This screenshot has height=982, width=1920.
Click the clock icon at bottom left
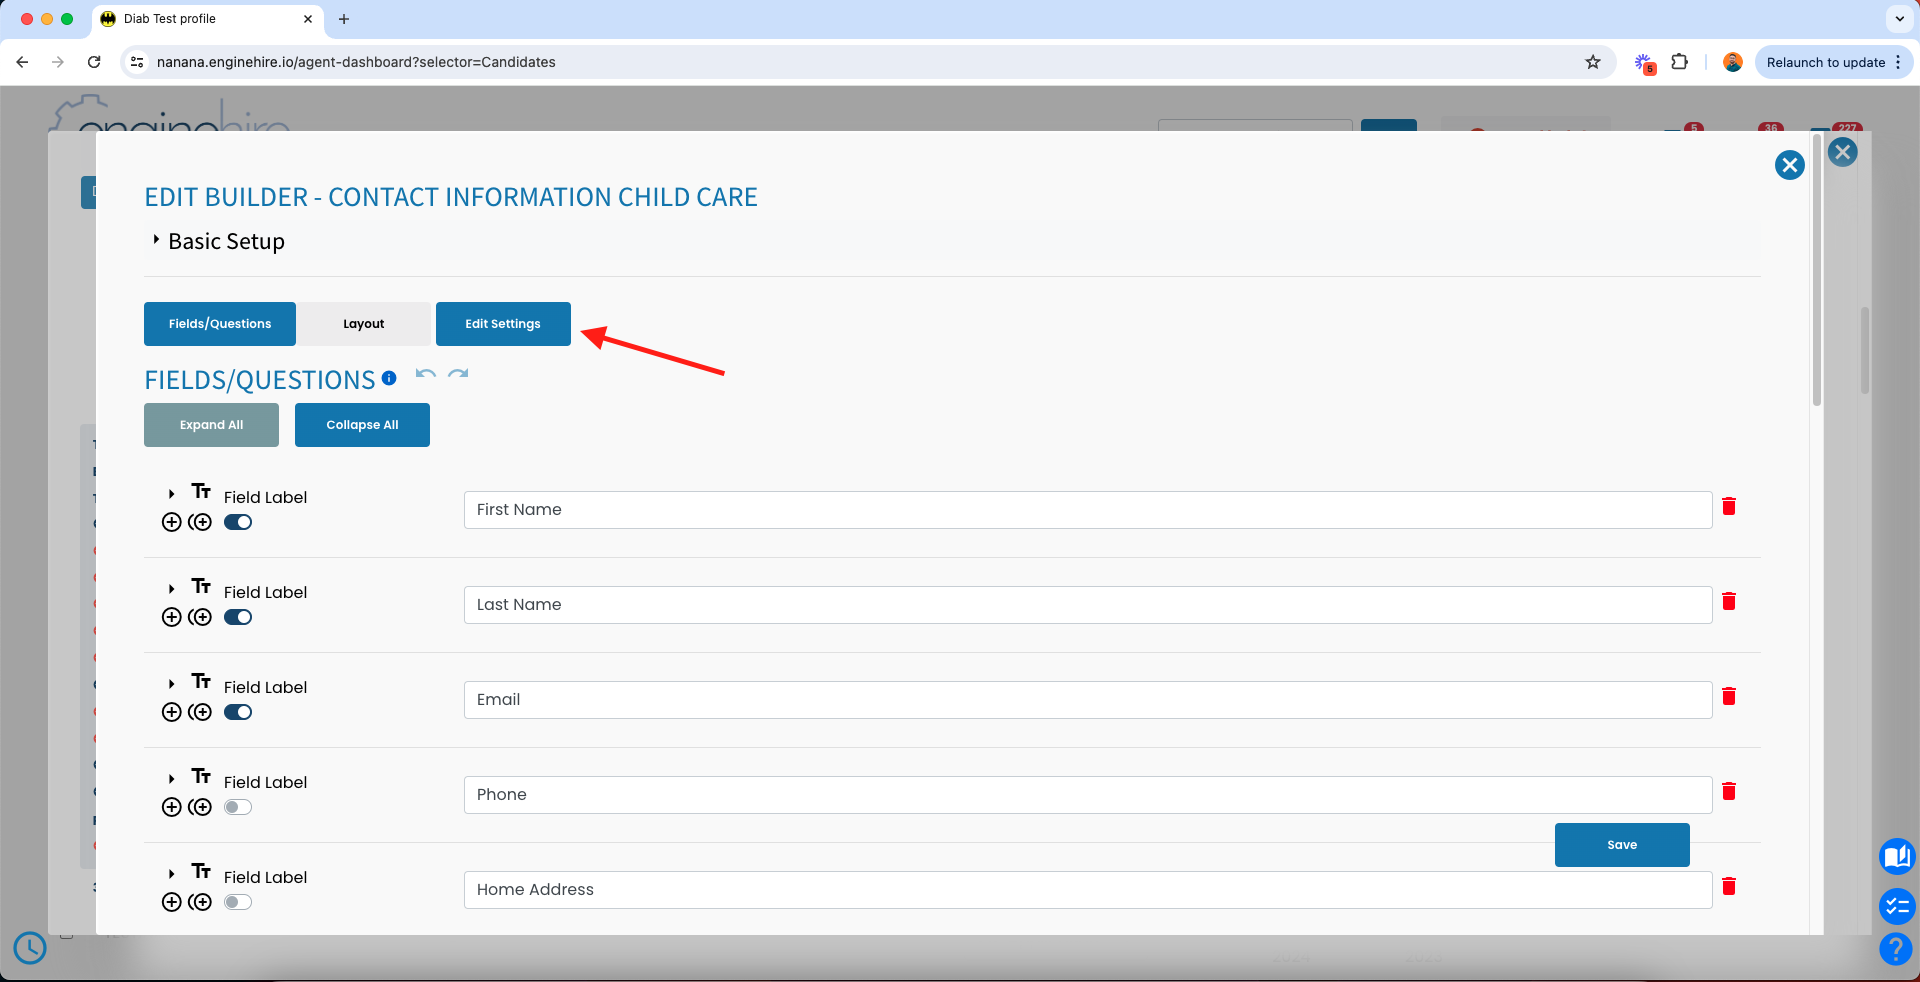[x=30, y=947]
